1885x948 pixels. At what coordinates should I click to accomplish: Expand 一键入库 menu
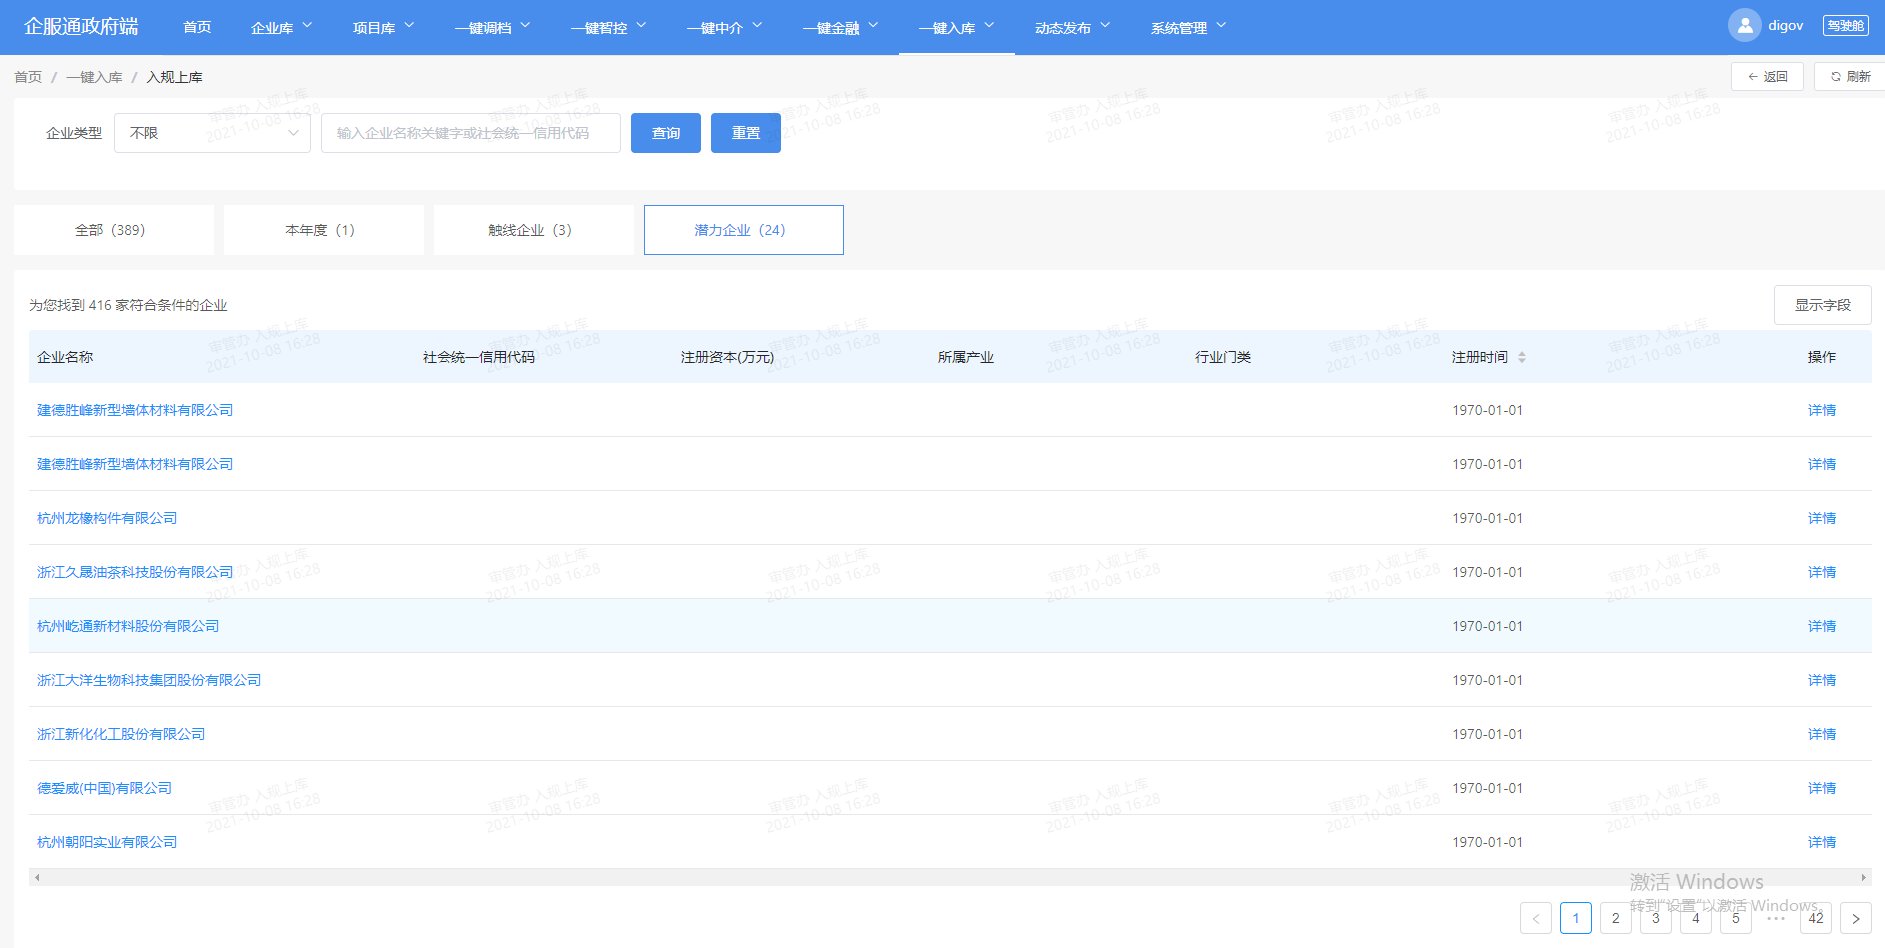pyautogui.click(x=957, y=27)
